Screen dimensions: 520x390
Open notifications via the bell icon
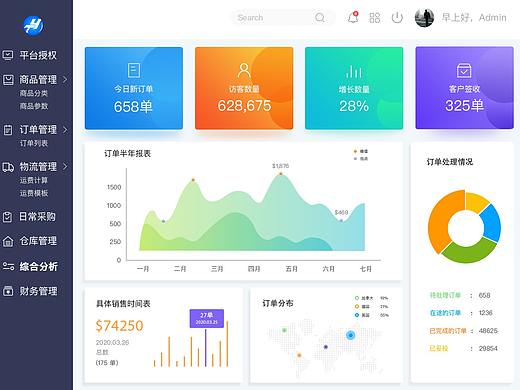pos(353,17)
